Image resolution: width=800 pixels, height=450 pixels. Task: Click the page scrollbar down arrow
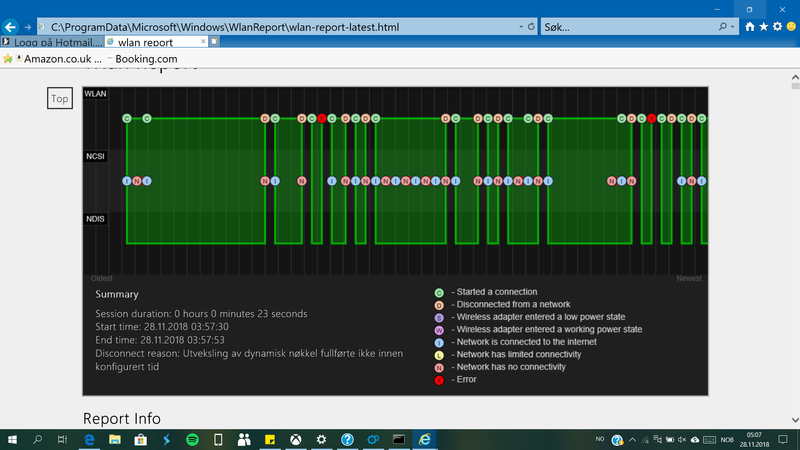(795, 420)
